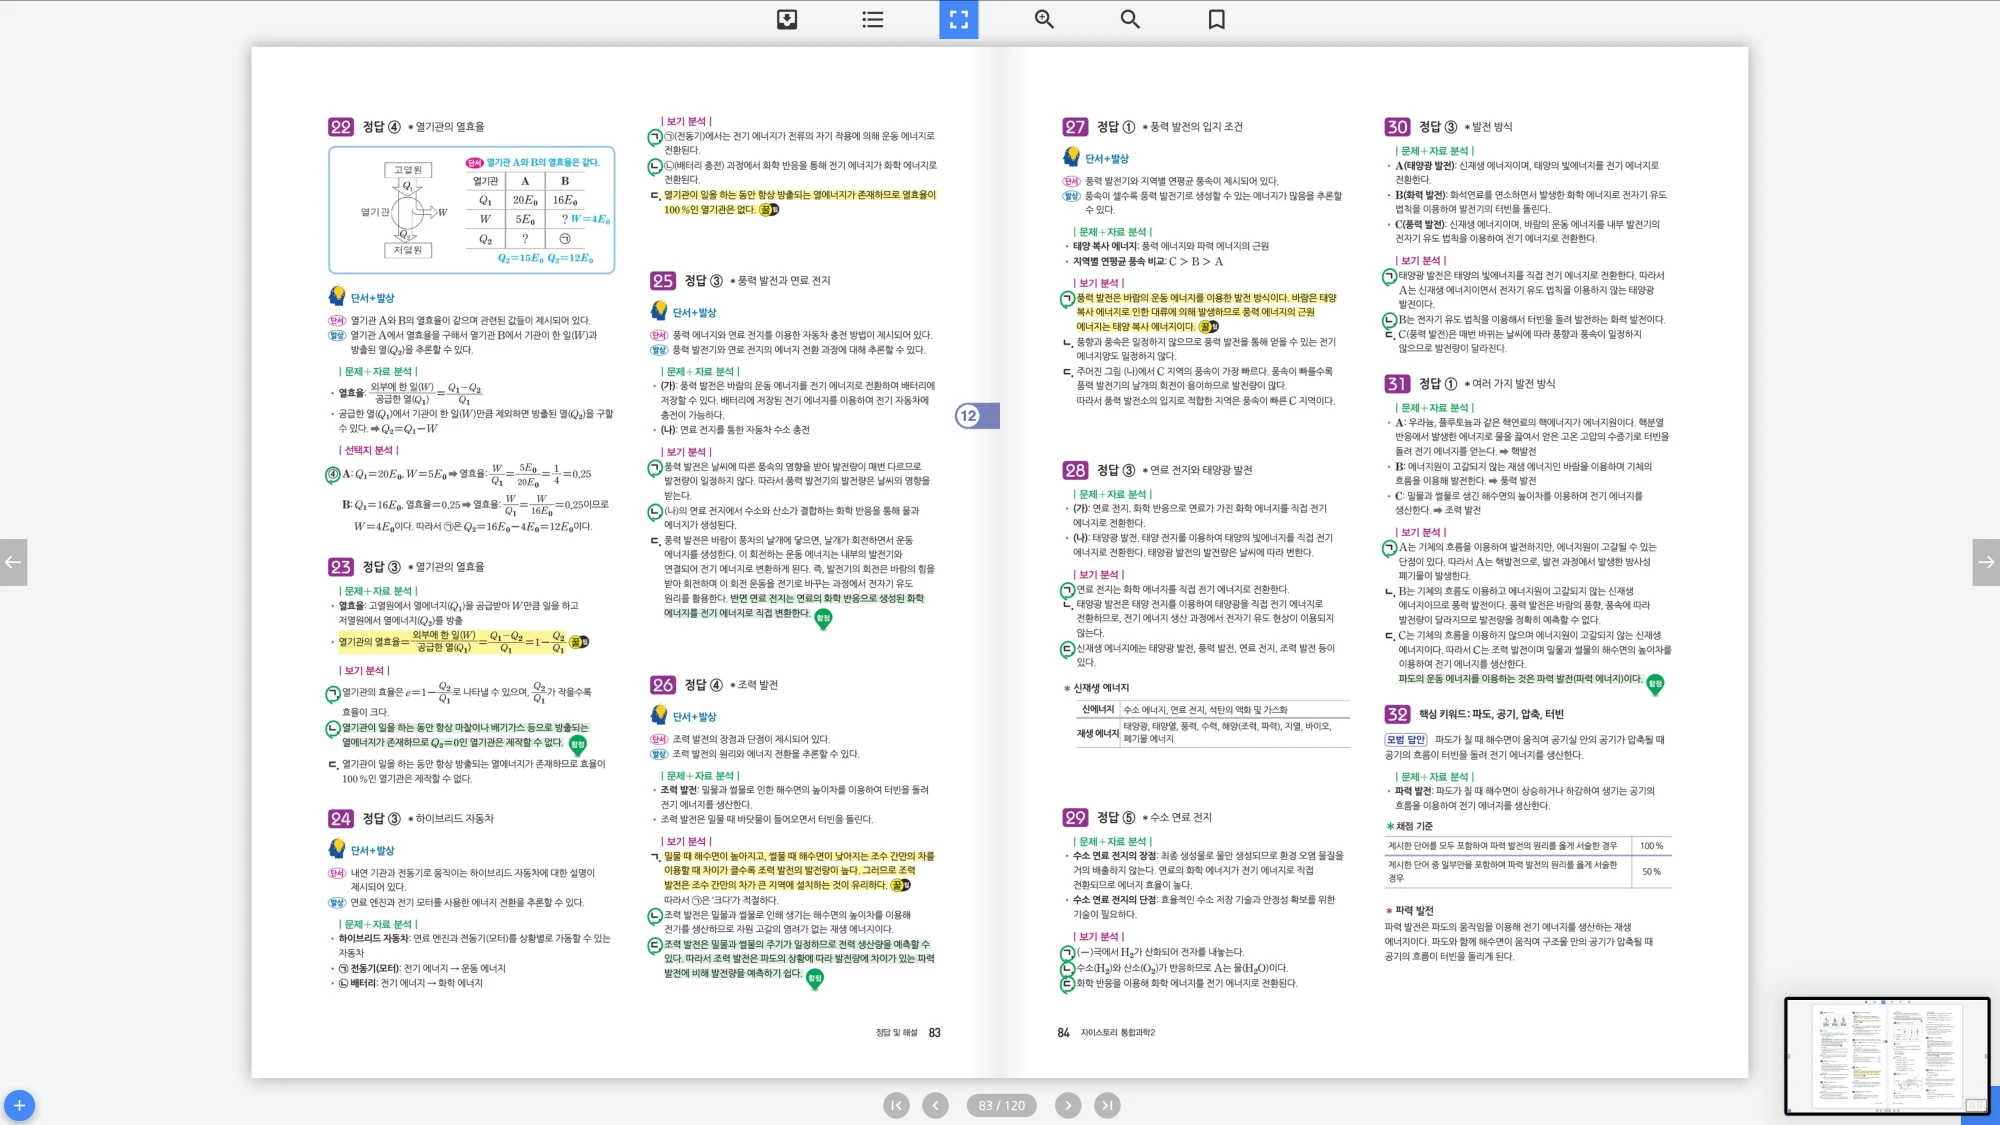Open the table of contents list
Viewport: 2000px width, 1125px height.
coord(872,19)
